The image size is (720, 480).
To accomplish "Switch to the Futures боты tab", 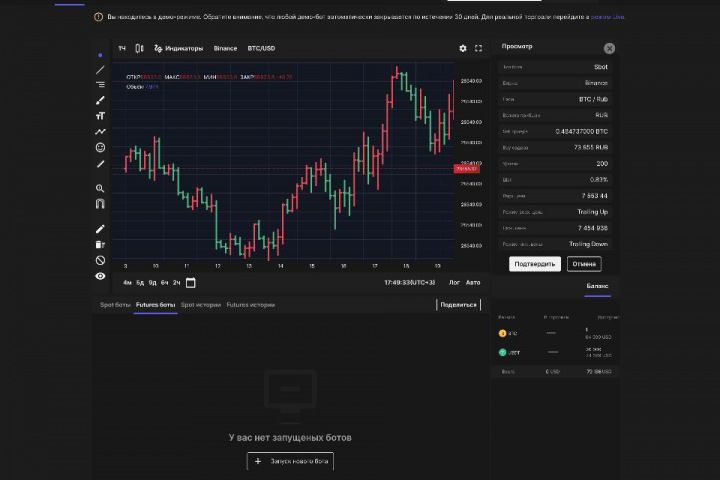I will point(156,305).
